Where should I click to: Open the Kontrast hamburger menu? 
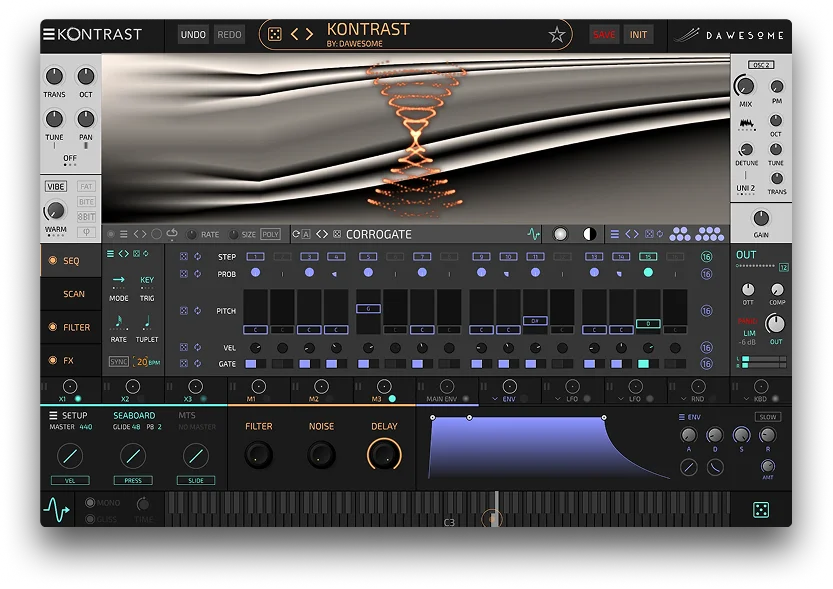(x=49, y=34)
